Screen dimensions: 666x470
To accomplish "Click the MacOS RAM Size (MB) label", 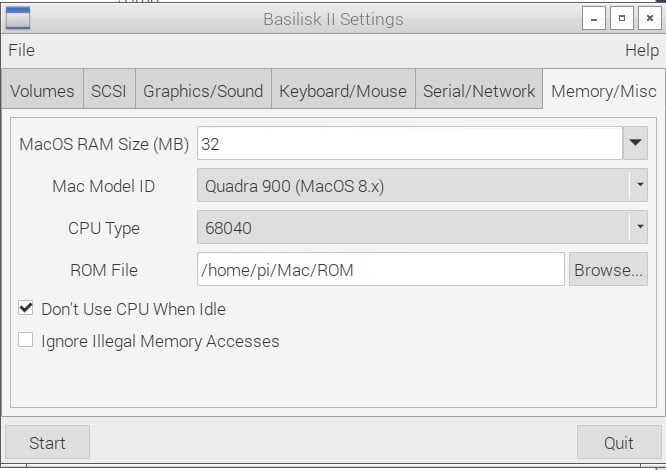I will coord(104,144).
